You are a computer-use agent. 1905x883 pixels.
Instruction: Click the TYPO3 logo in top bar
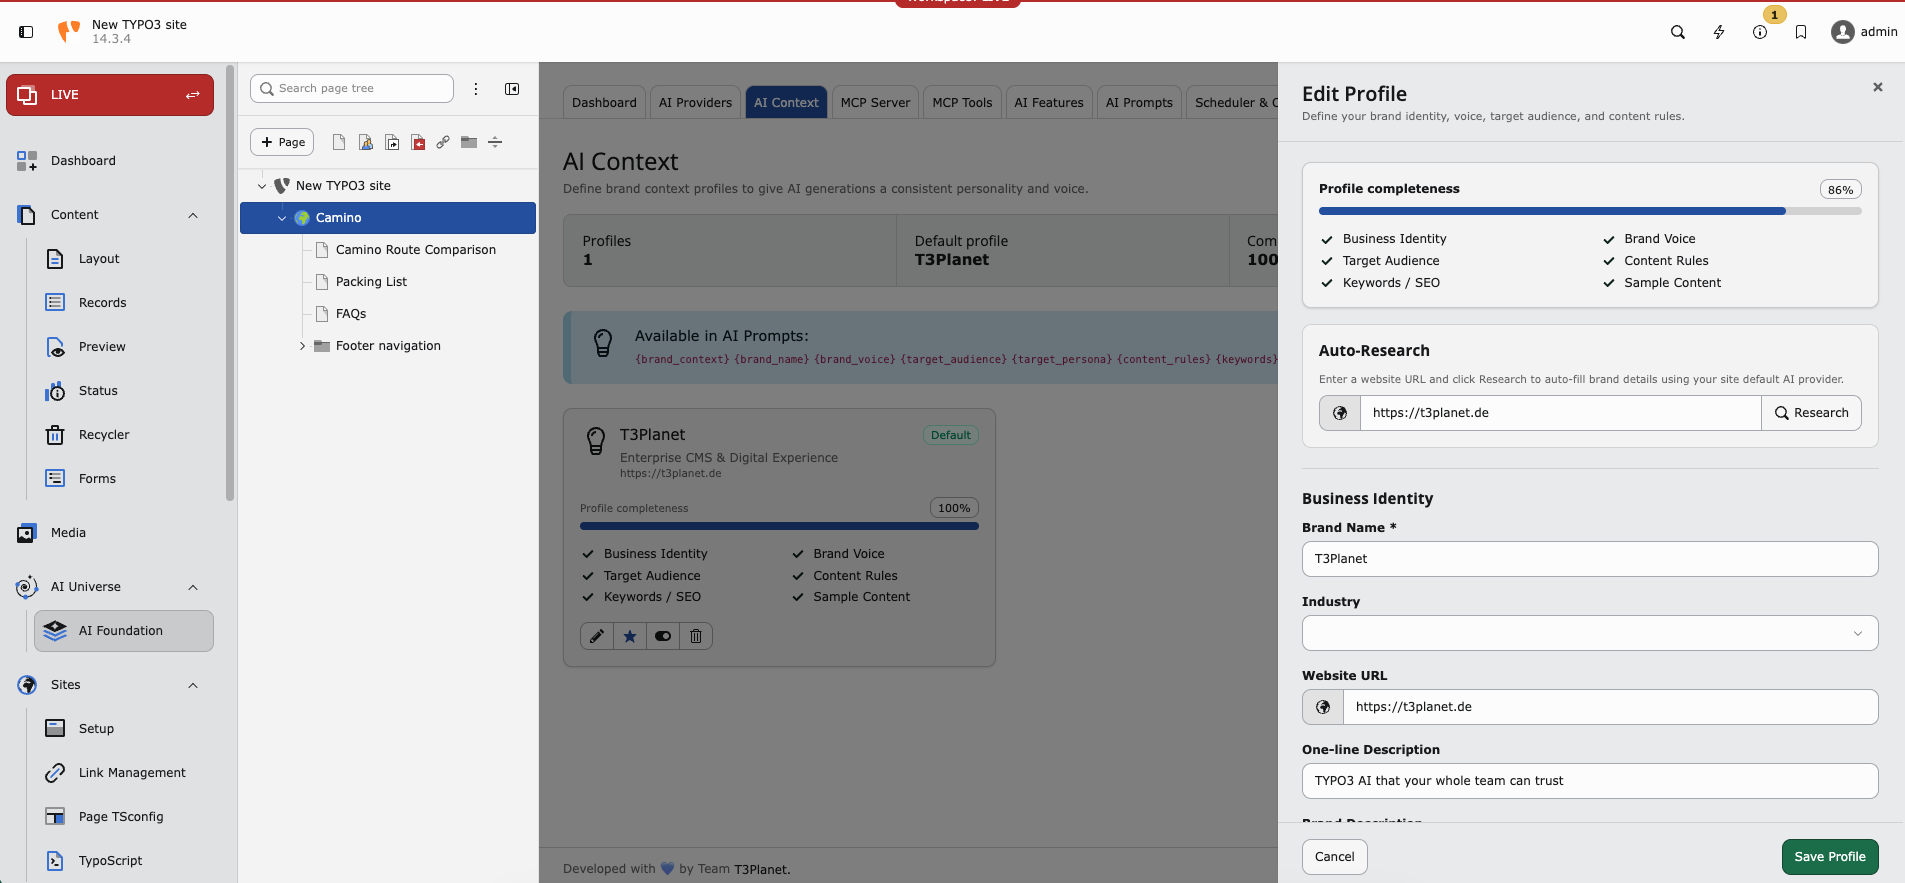pos(69,31)
